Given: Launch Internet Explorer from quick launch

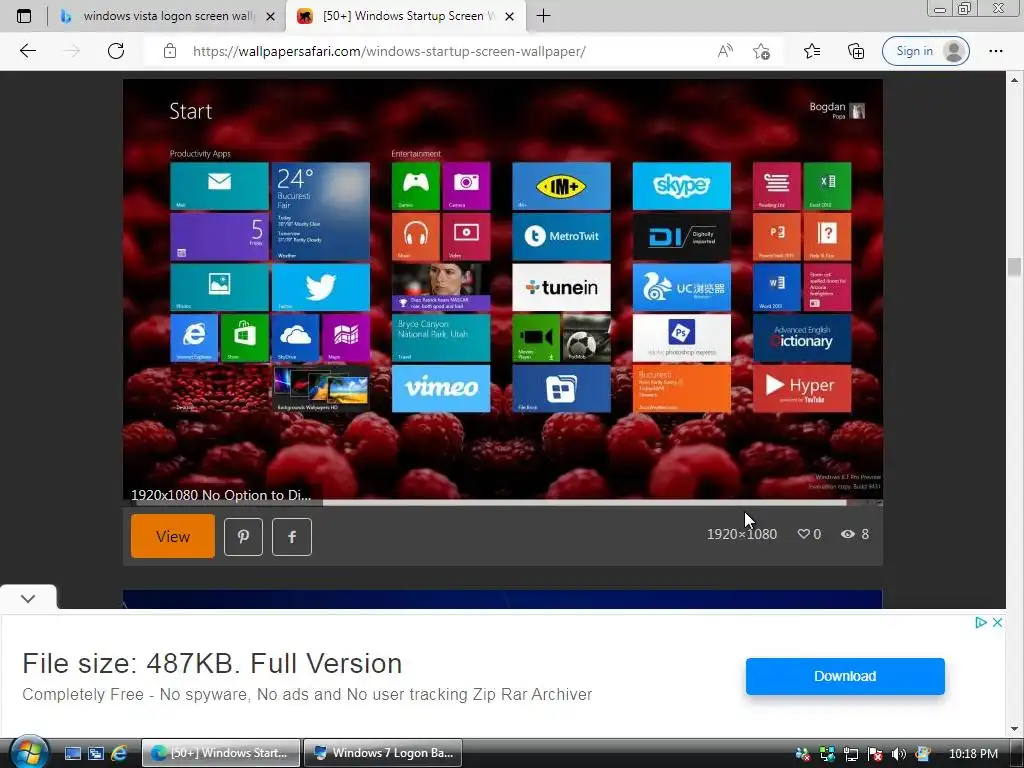Looking at the screenshot, I should coord(120,754).
